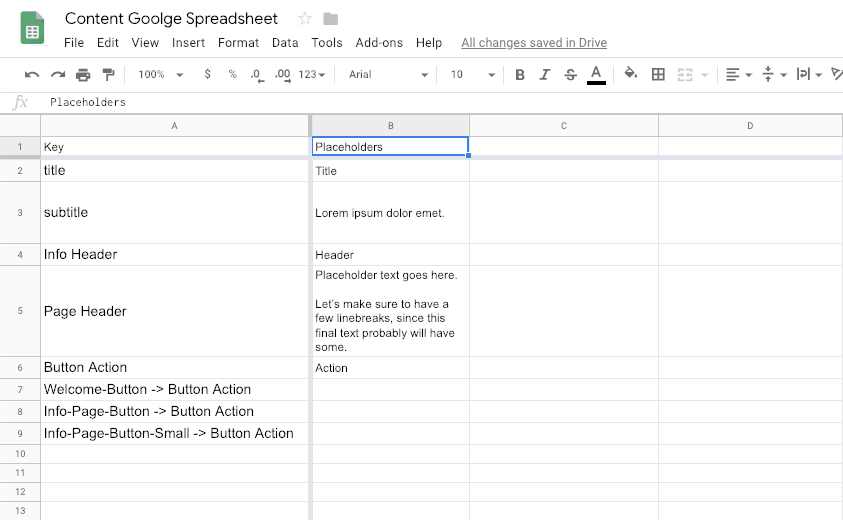Decrease decimal places icon
This screenshot has height=520, width=843.
pyautogui.click(x=257, y=75)
